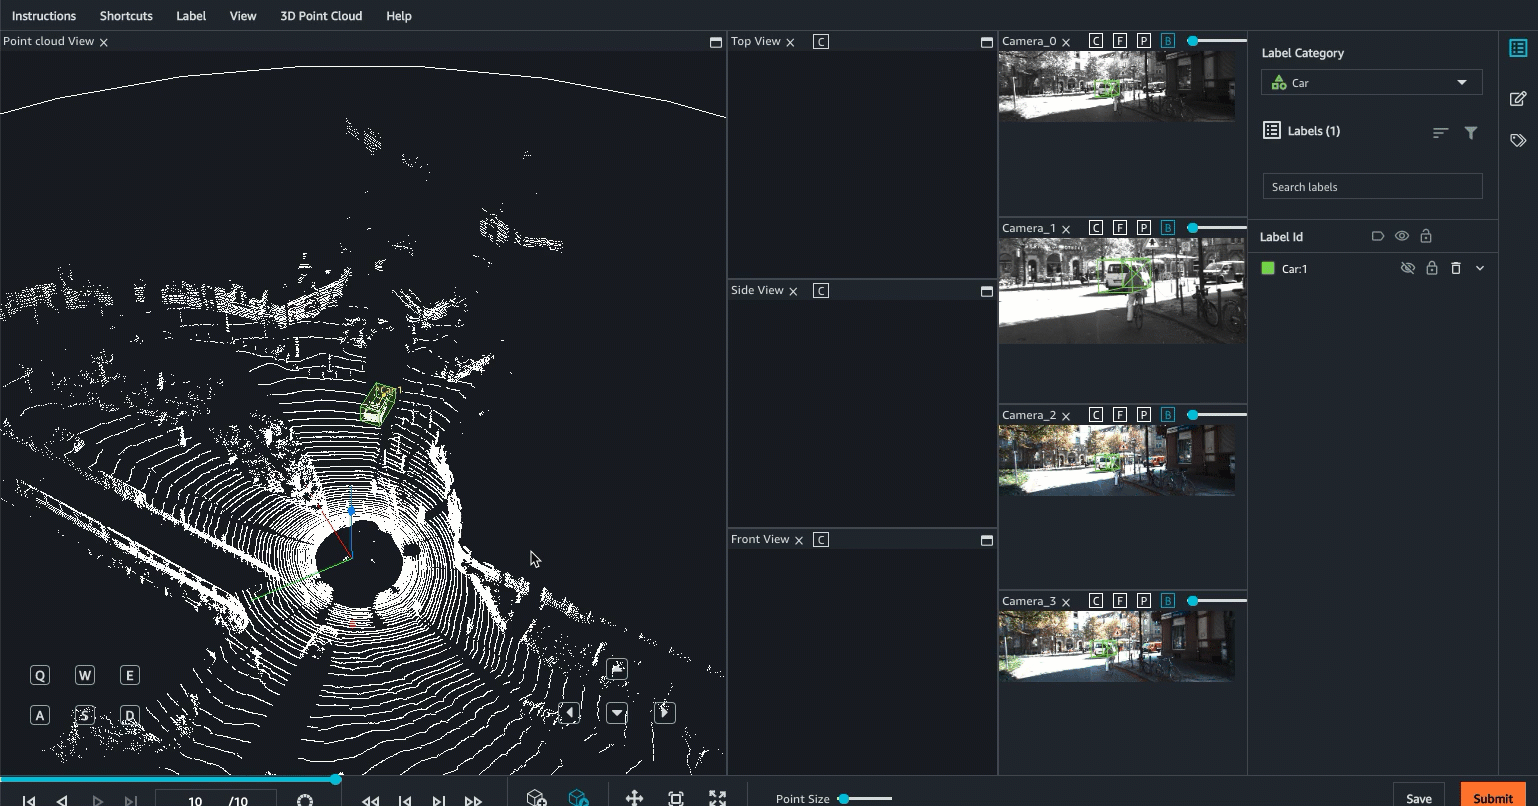Toggle lock on Car:1 label

pyautogui.click(x=1432, y=268)
